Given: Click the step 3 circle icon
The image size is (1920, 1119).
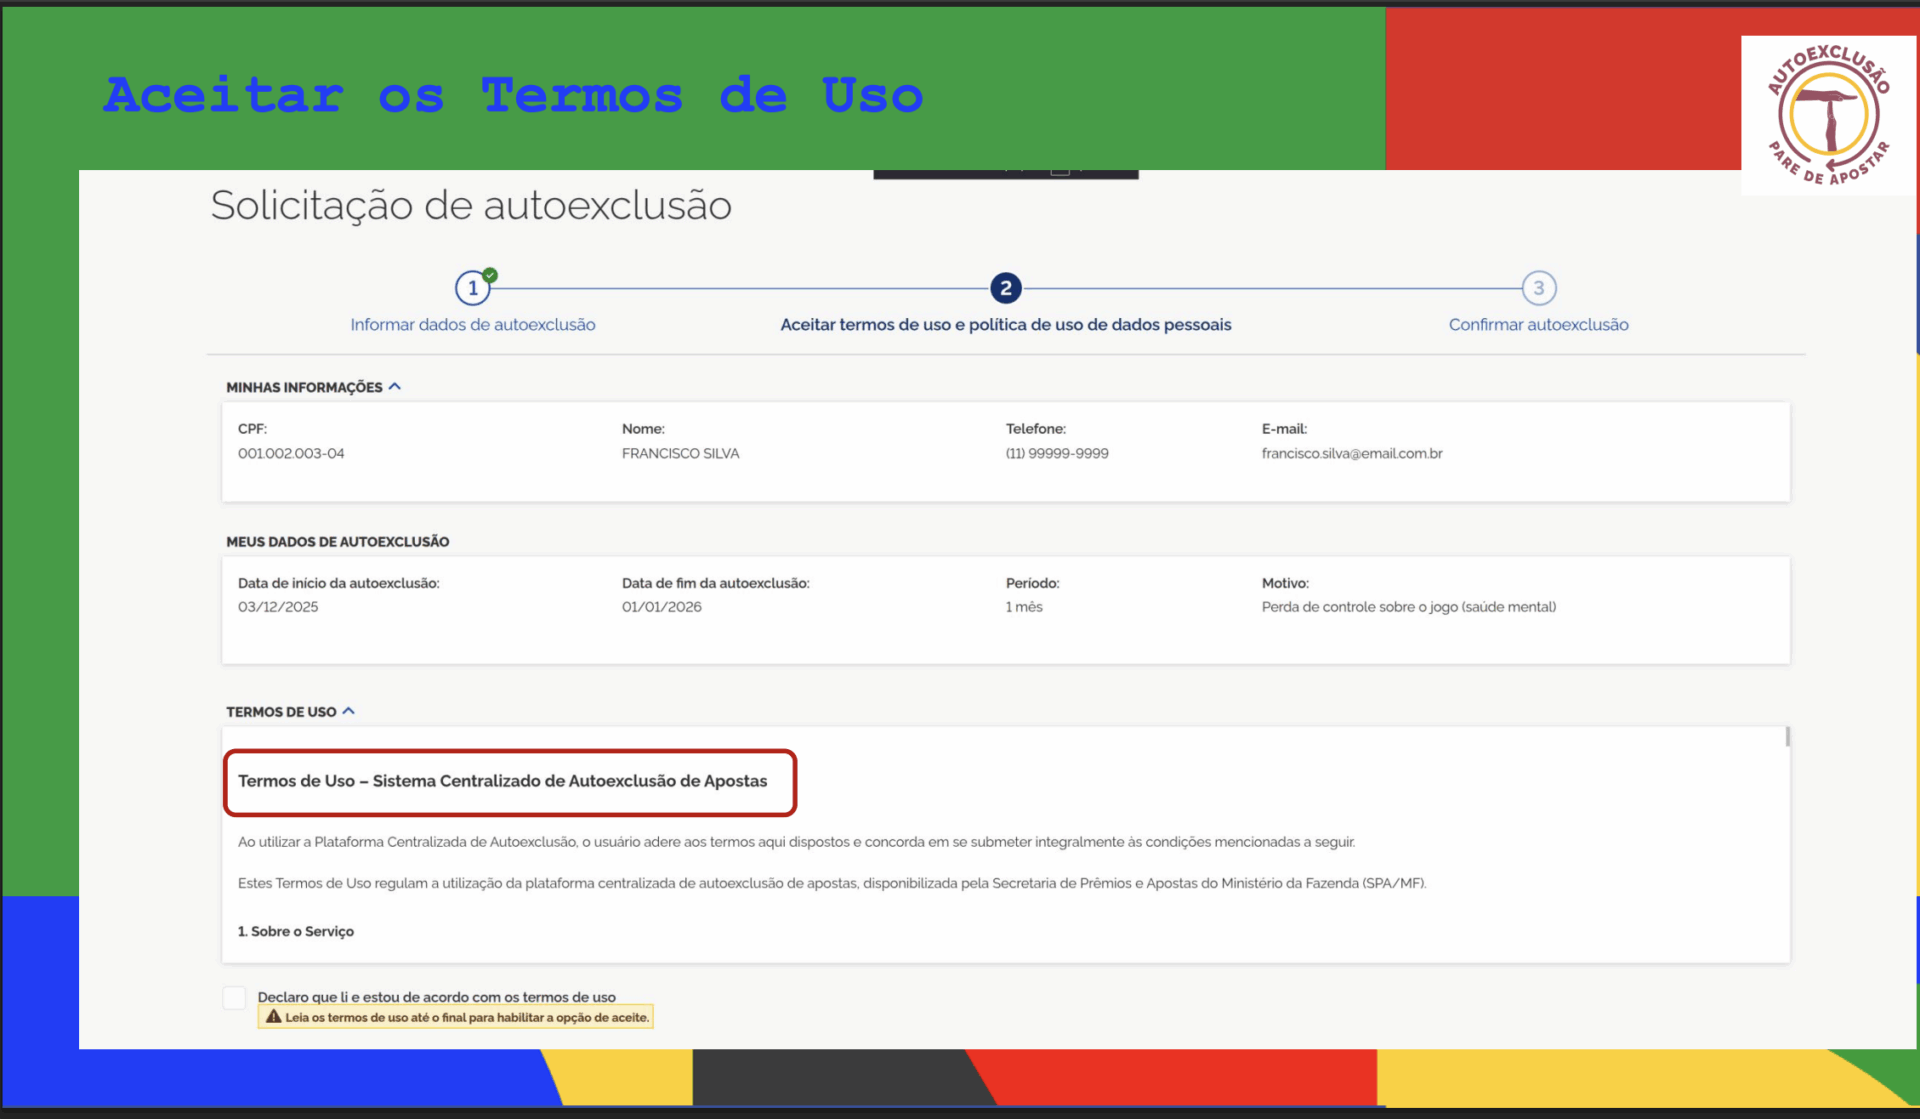Looking at the screenshot, I should [1538, 288].
